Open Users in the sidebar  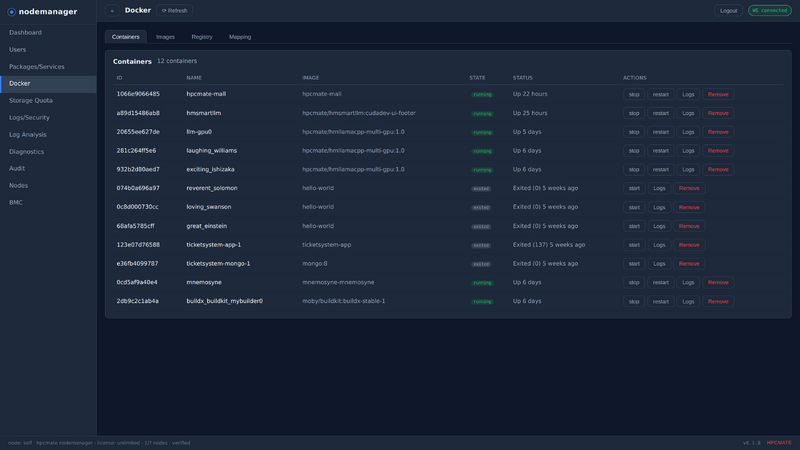coord(48,49)
